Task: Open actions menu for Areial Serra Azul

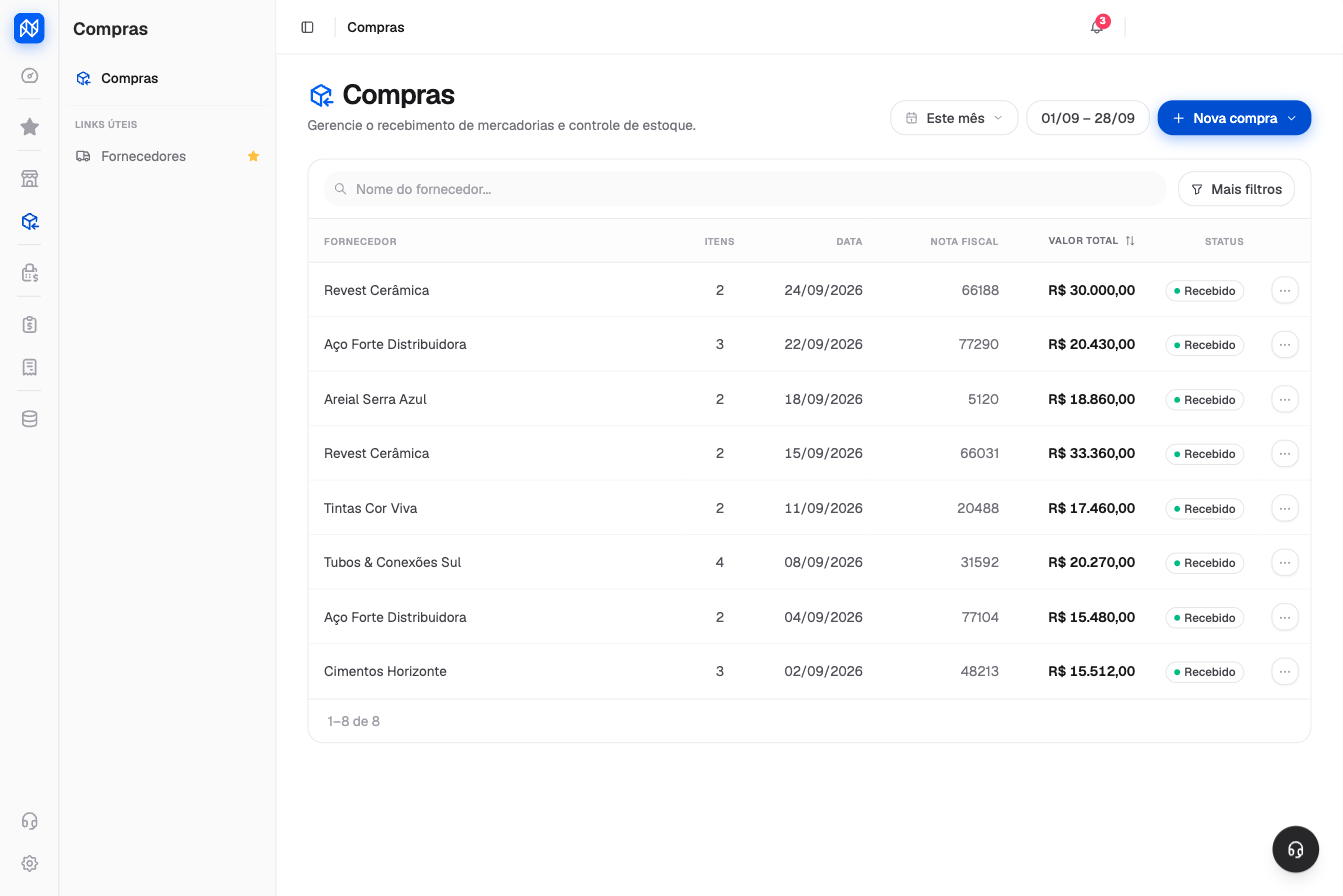Action: [x=1285, y=399]
